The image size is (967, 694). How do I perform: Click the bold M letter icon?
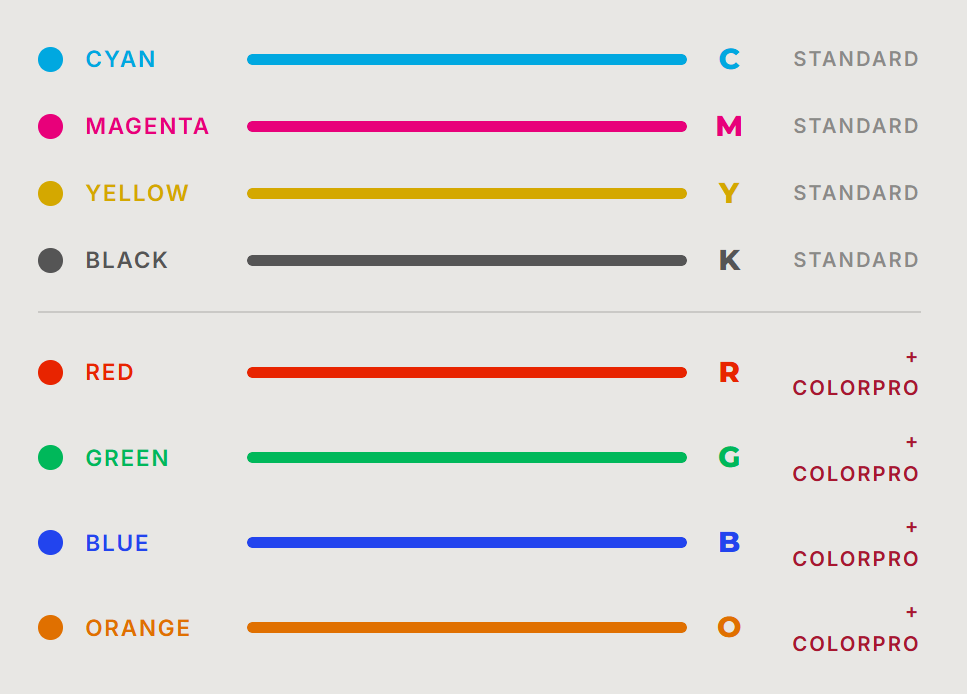pos(729,126)
